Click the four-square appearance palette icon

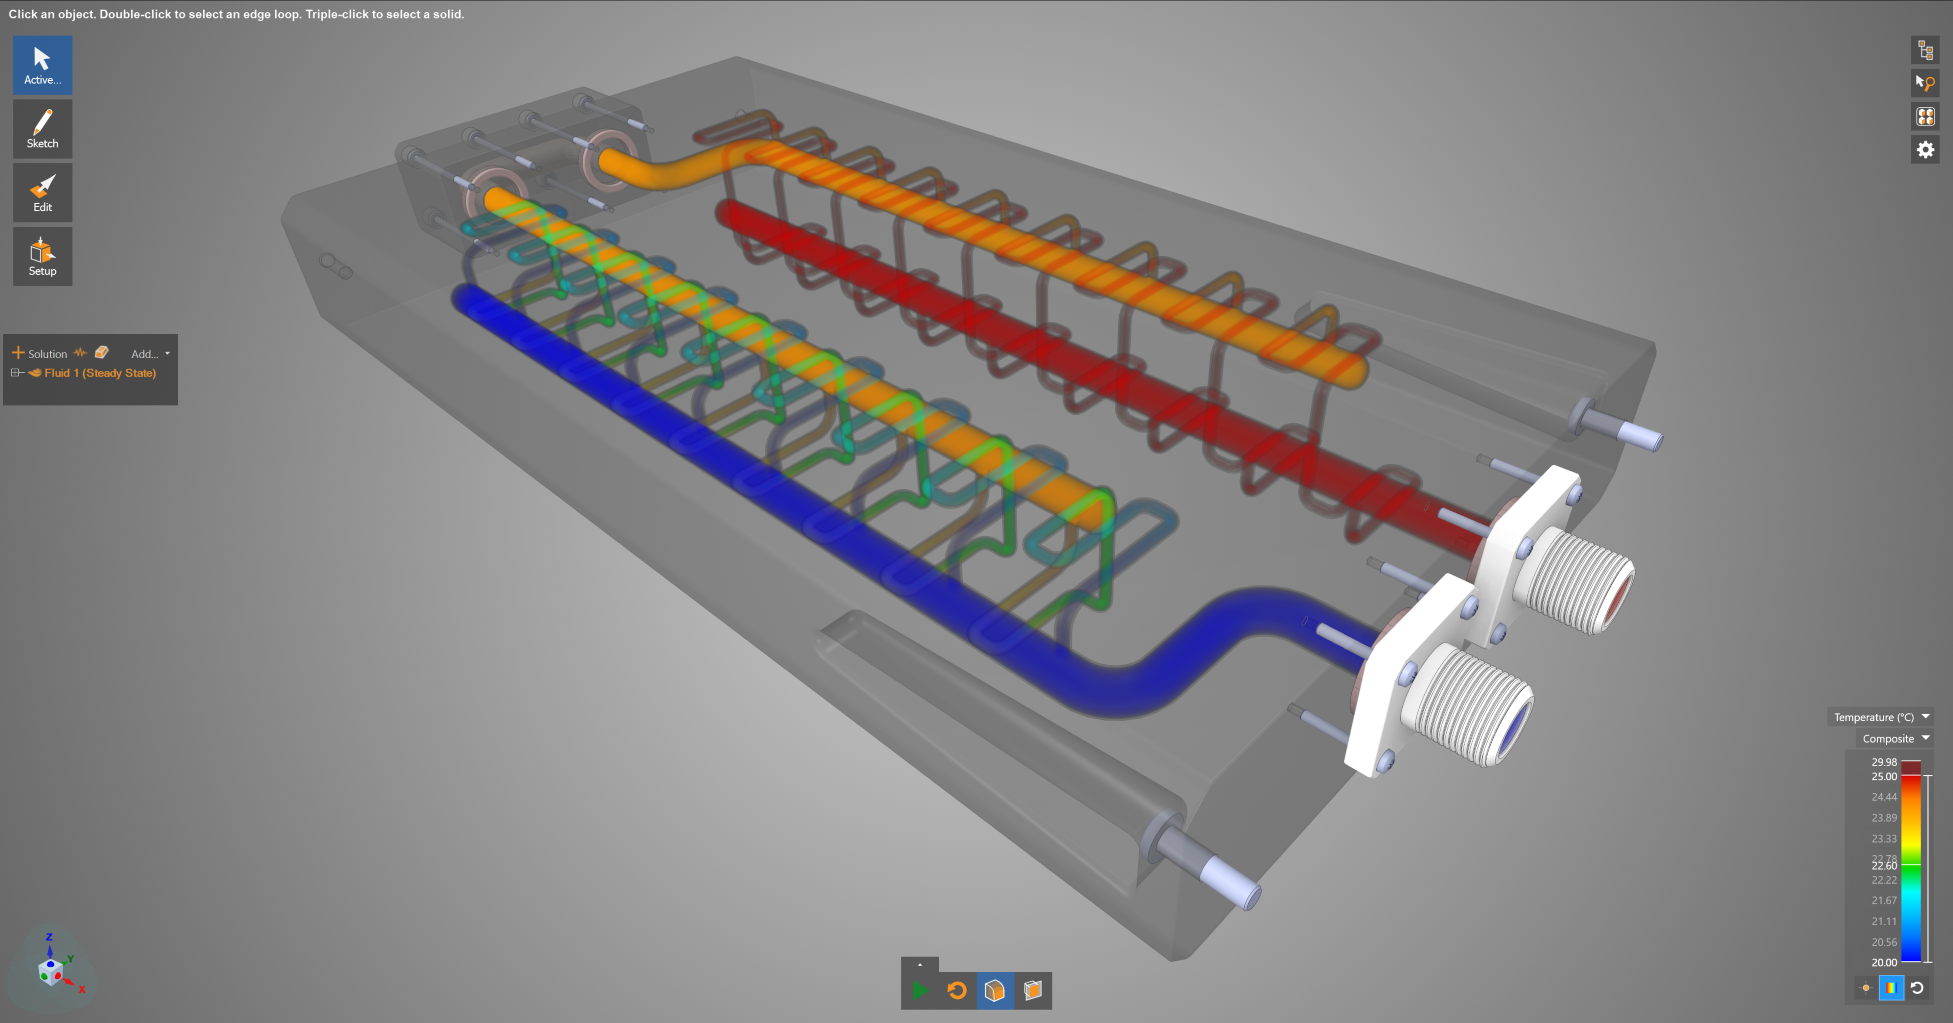click(1925, 117)
